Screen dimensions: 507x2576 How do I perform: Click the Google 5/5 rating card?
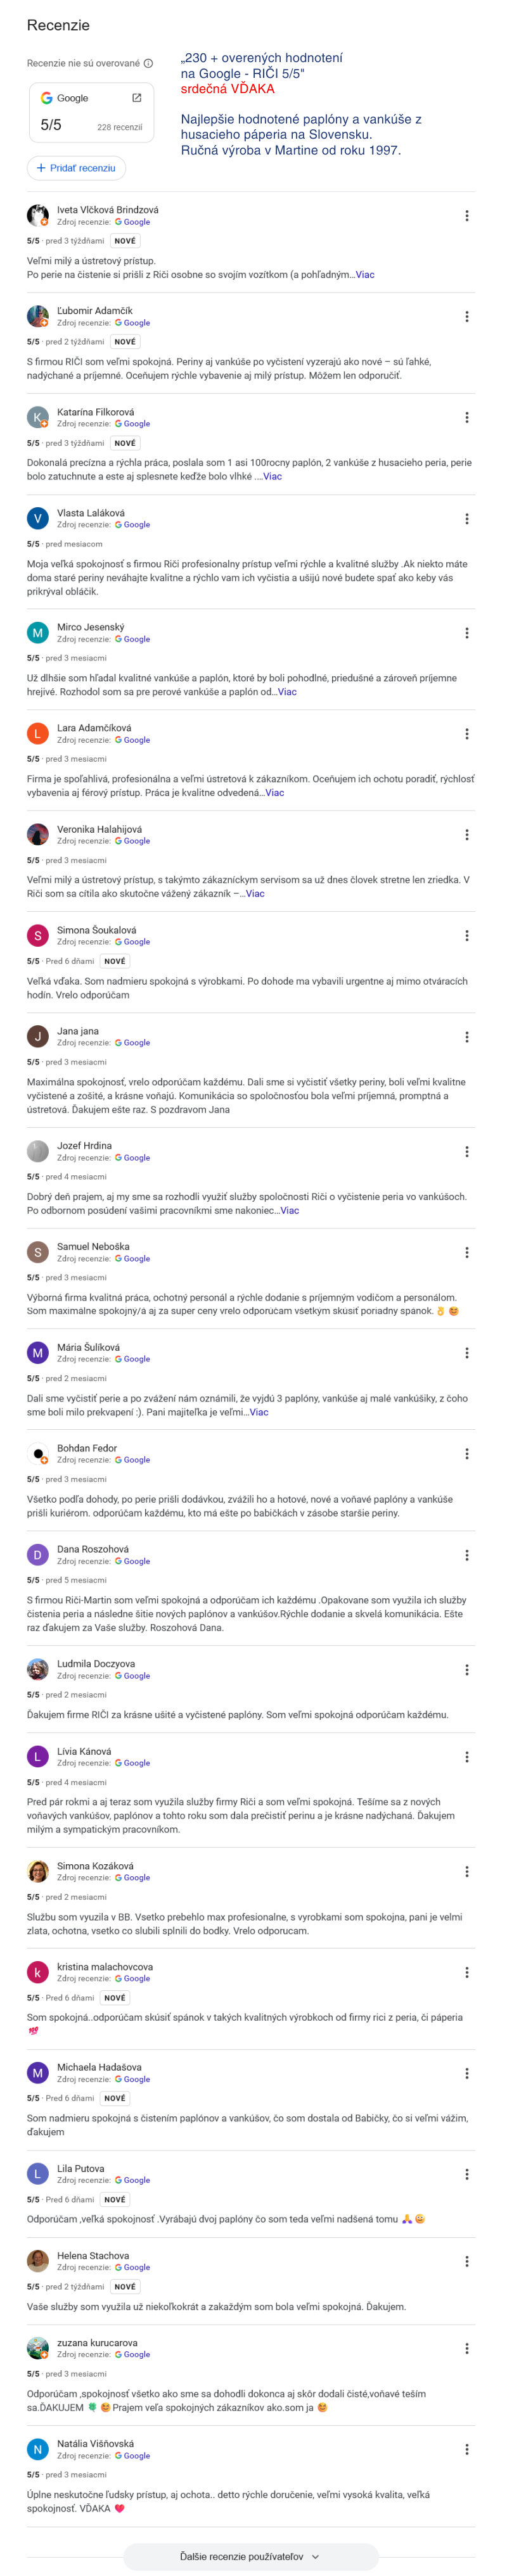(x=91, y=113)
